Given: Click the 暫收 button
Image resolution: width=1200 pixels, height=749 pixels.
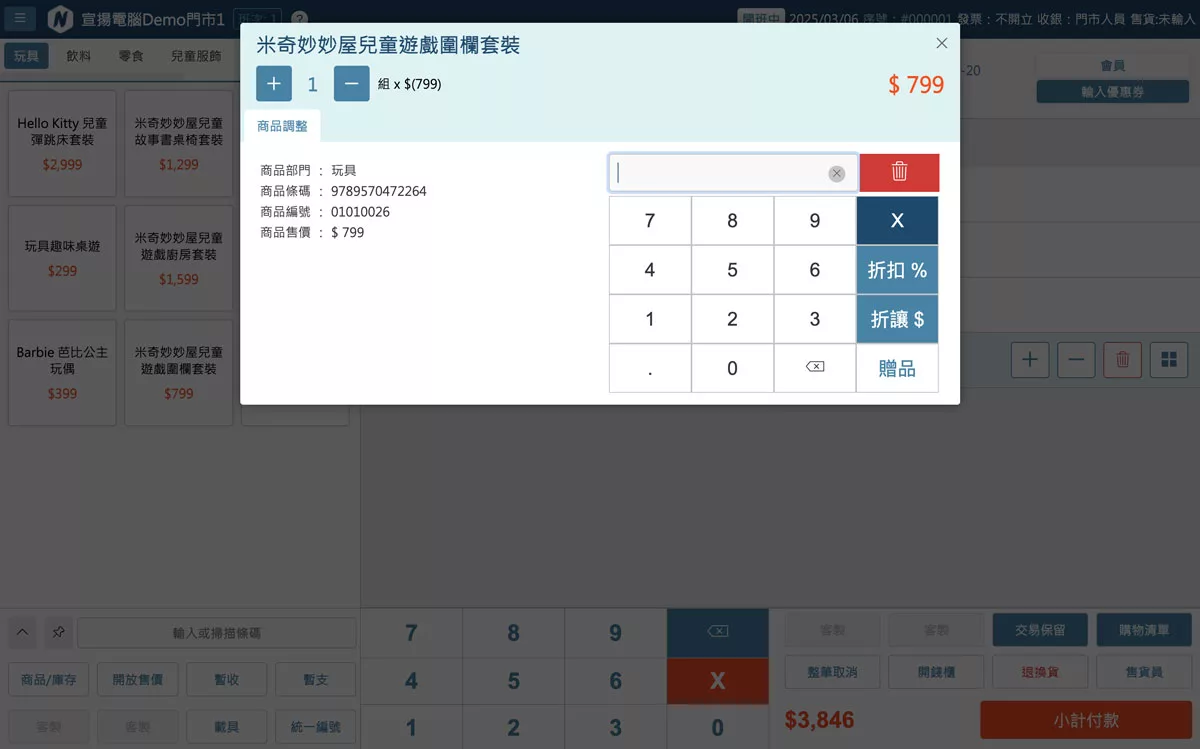Looking at the screenshot, I should tap(227, 680).
